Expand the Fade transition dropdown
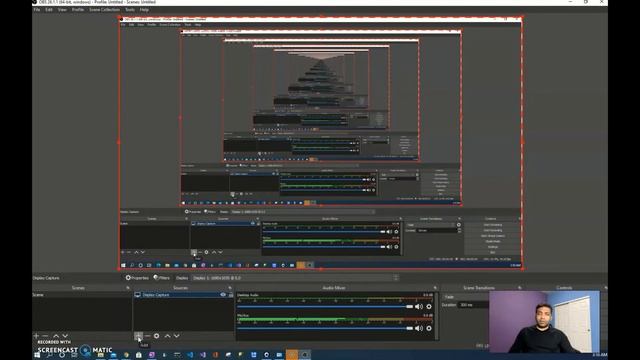This screenshot has width=640, height=360. pos(466,297)
